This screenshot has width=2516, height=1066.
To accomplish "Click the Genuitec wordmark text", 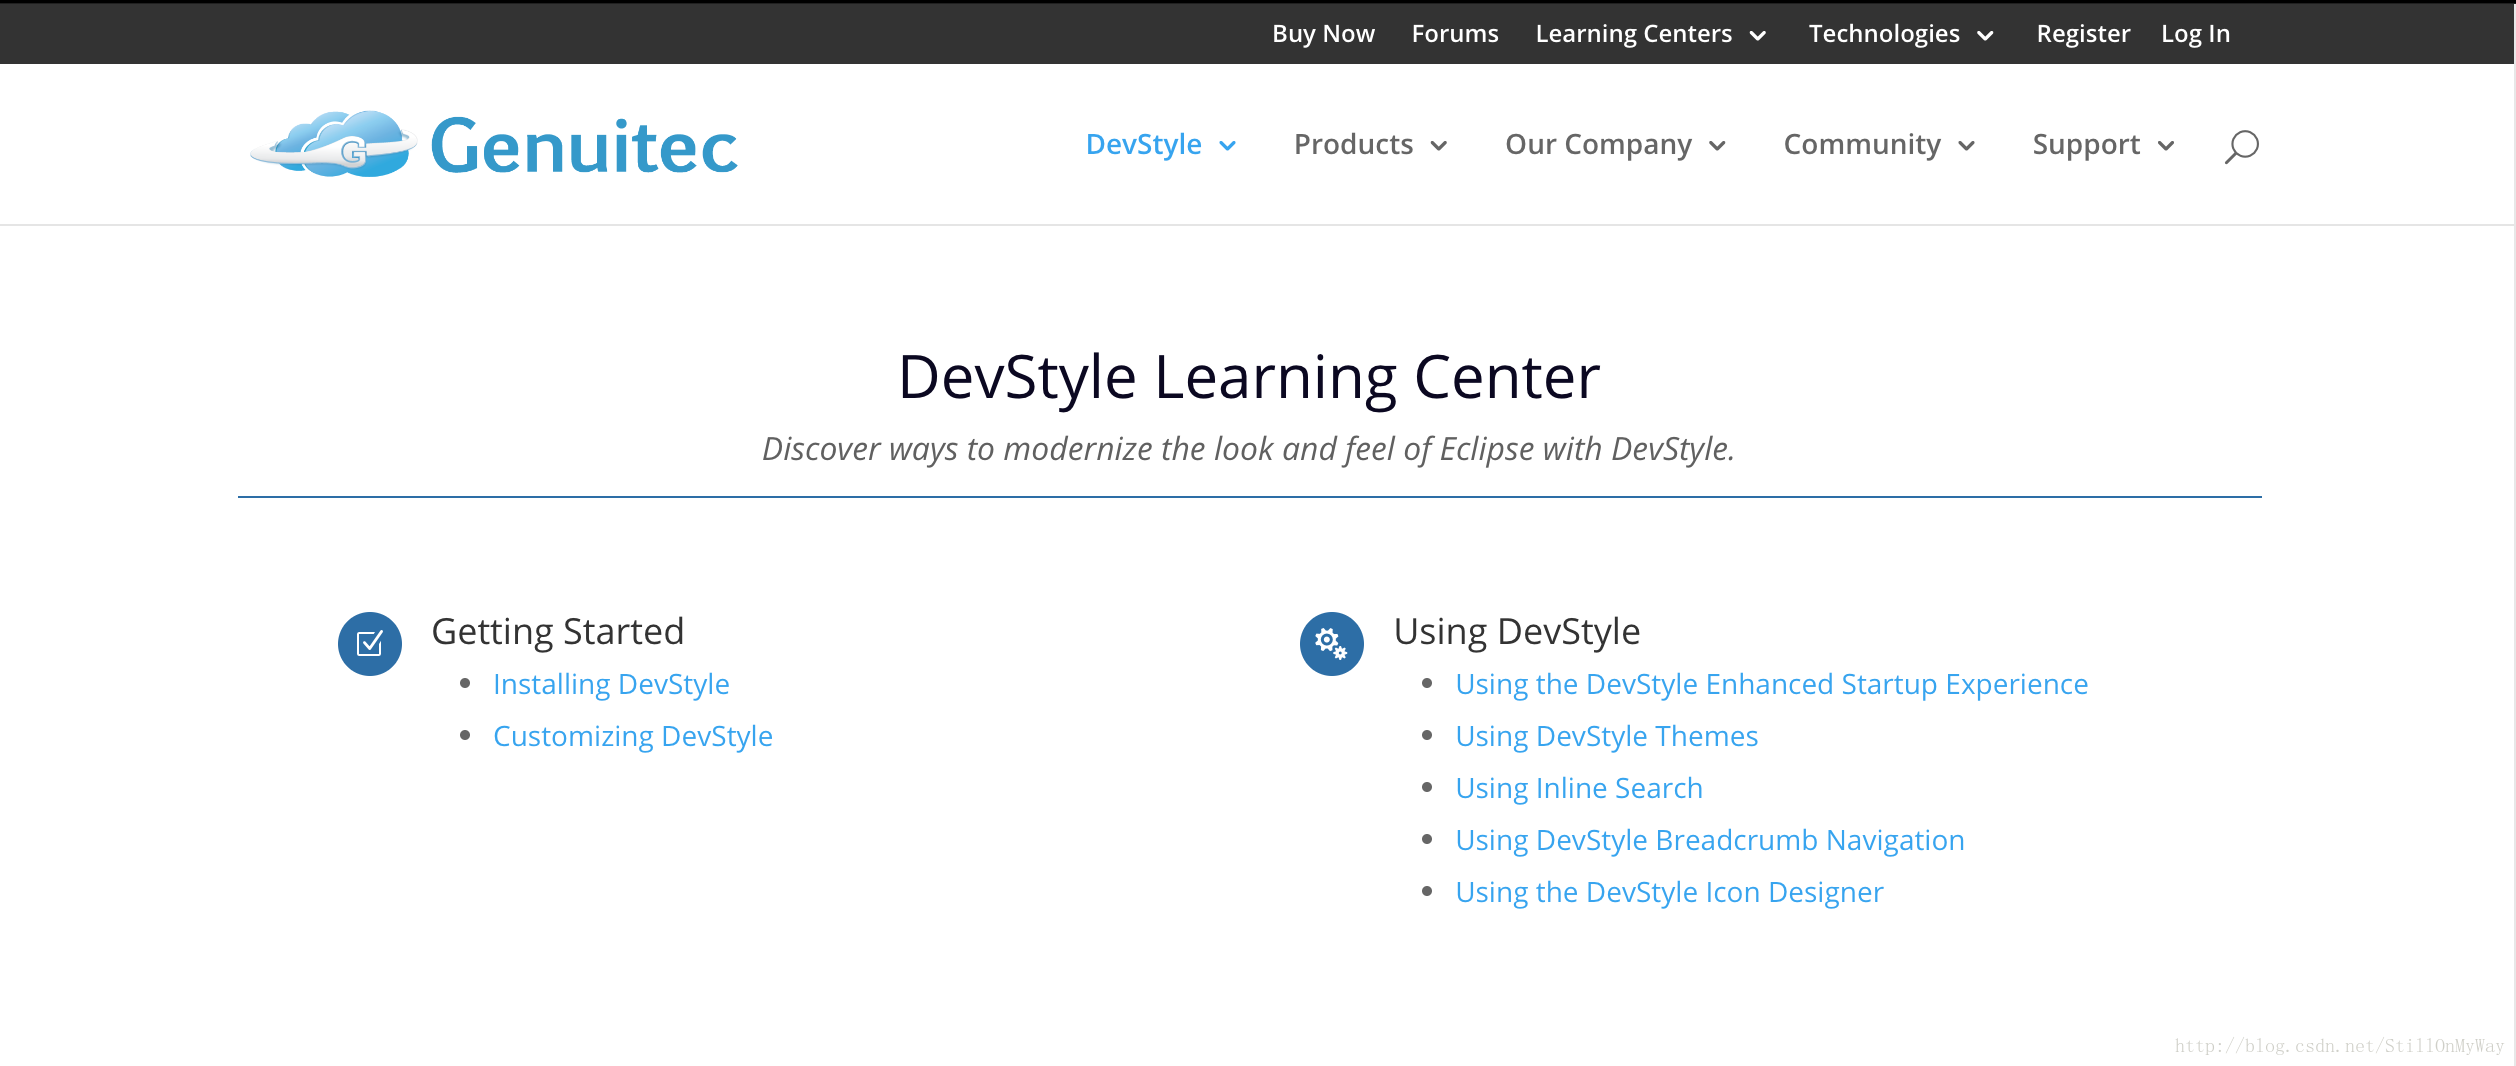I will point(584,146).
